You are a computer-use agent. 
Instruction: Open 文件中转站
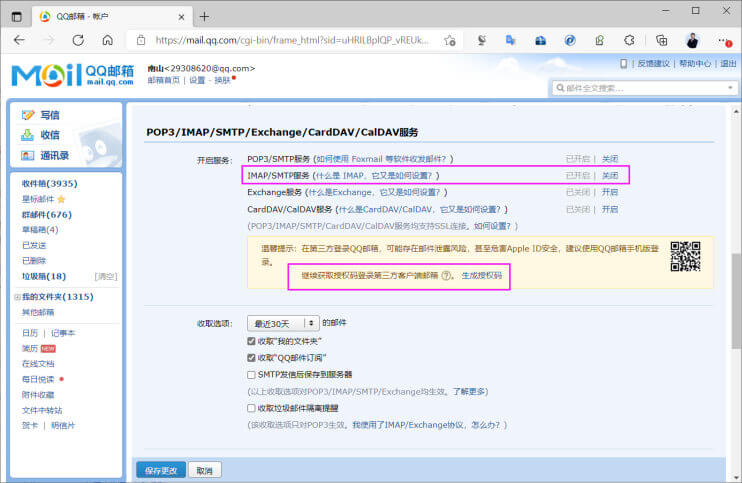click(42, 410)
